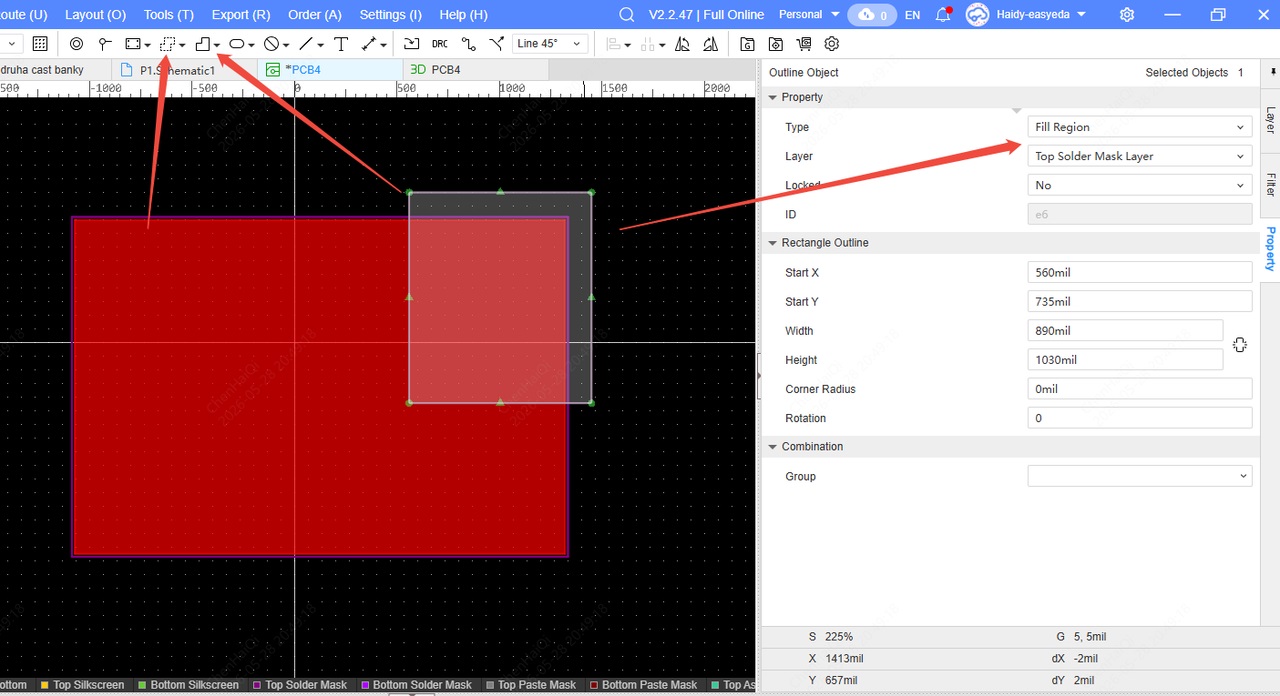Toggle Top Silkscreen layer color box
This screenshot has width=1280, height=696.
pyautogui.click(x=44, y=685)
